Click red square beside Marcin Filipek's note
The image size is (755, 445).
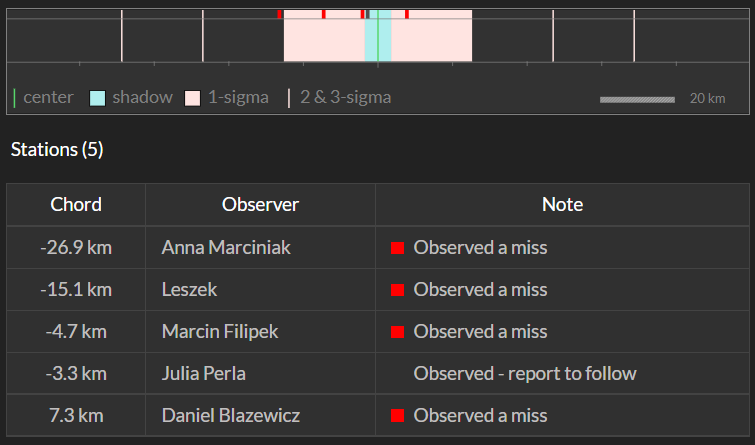397,332
